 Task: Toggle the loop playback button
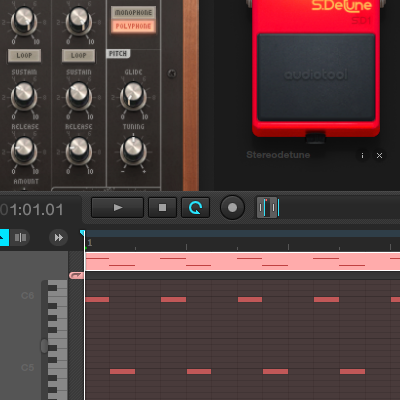point(195,208)
